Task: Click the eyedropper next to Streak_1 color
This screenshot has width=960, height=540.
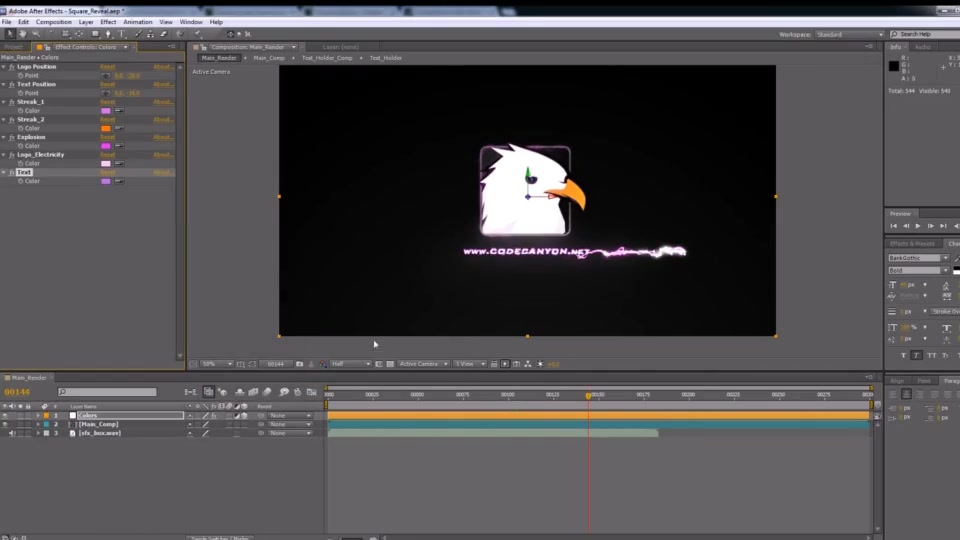Action: pos(119,111)
